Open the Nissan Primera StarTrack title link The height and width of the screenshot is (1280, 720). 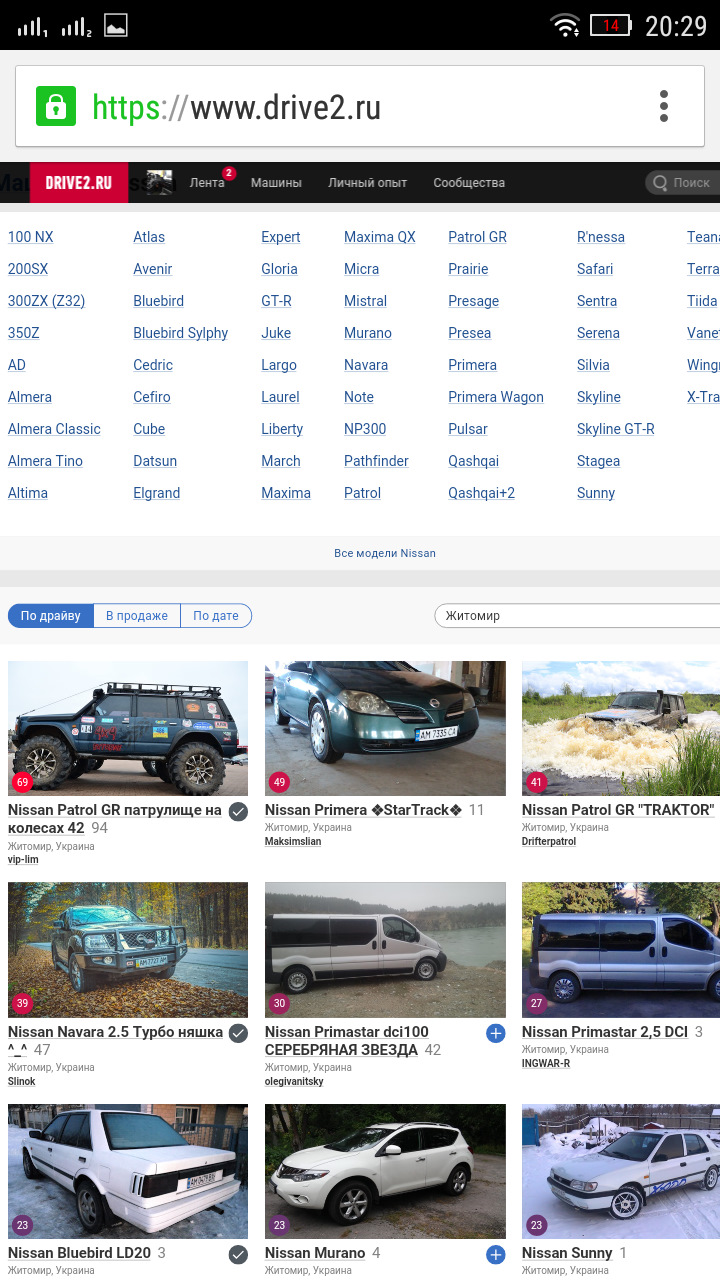pos(364,810)
